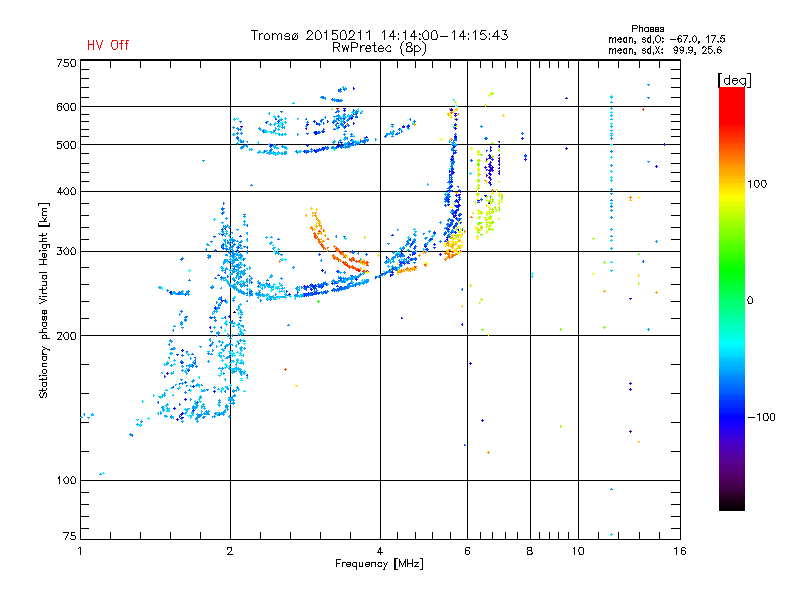Click the '-100' colorbar tick label
Image resolution: width=800 pixels, height=600 pixels.
point(761,417)
